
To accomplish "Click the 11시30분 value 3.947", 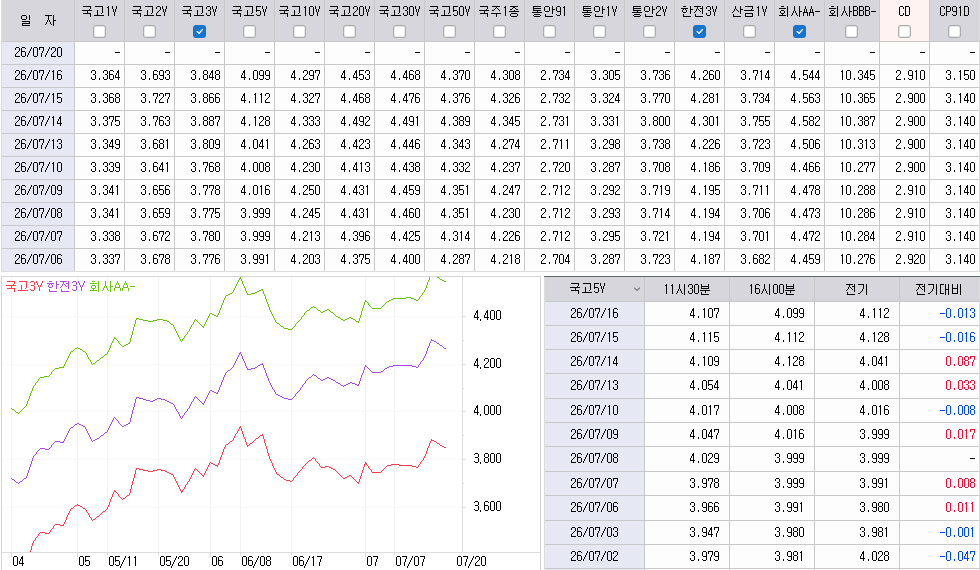I will (x=704, y=532).
